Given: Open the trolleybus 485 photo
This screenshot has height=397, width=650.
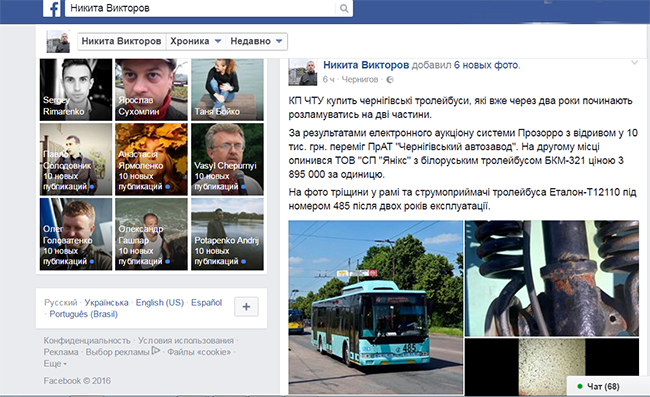Looking at the screenshot, I should (376, 307).
